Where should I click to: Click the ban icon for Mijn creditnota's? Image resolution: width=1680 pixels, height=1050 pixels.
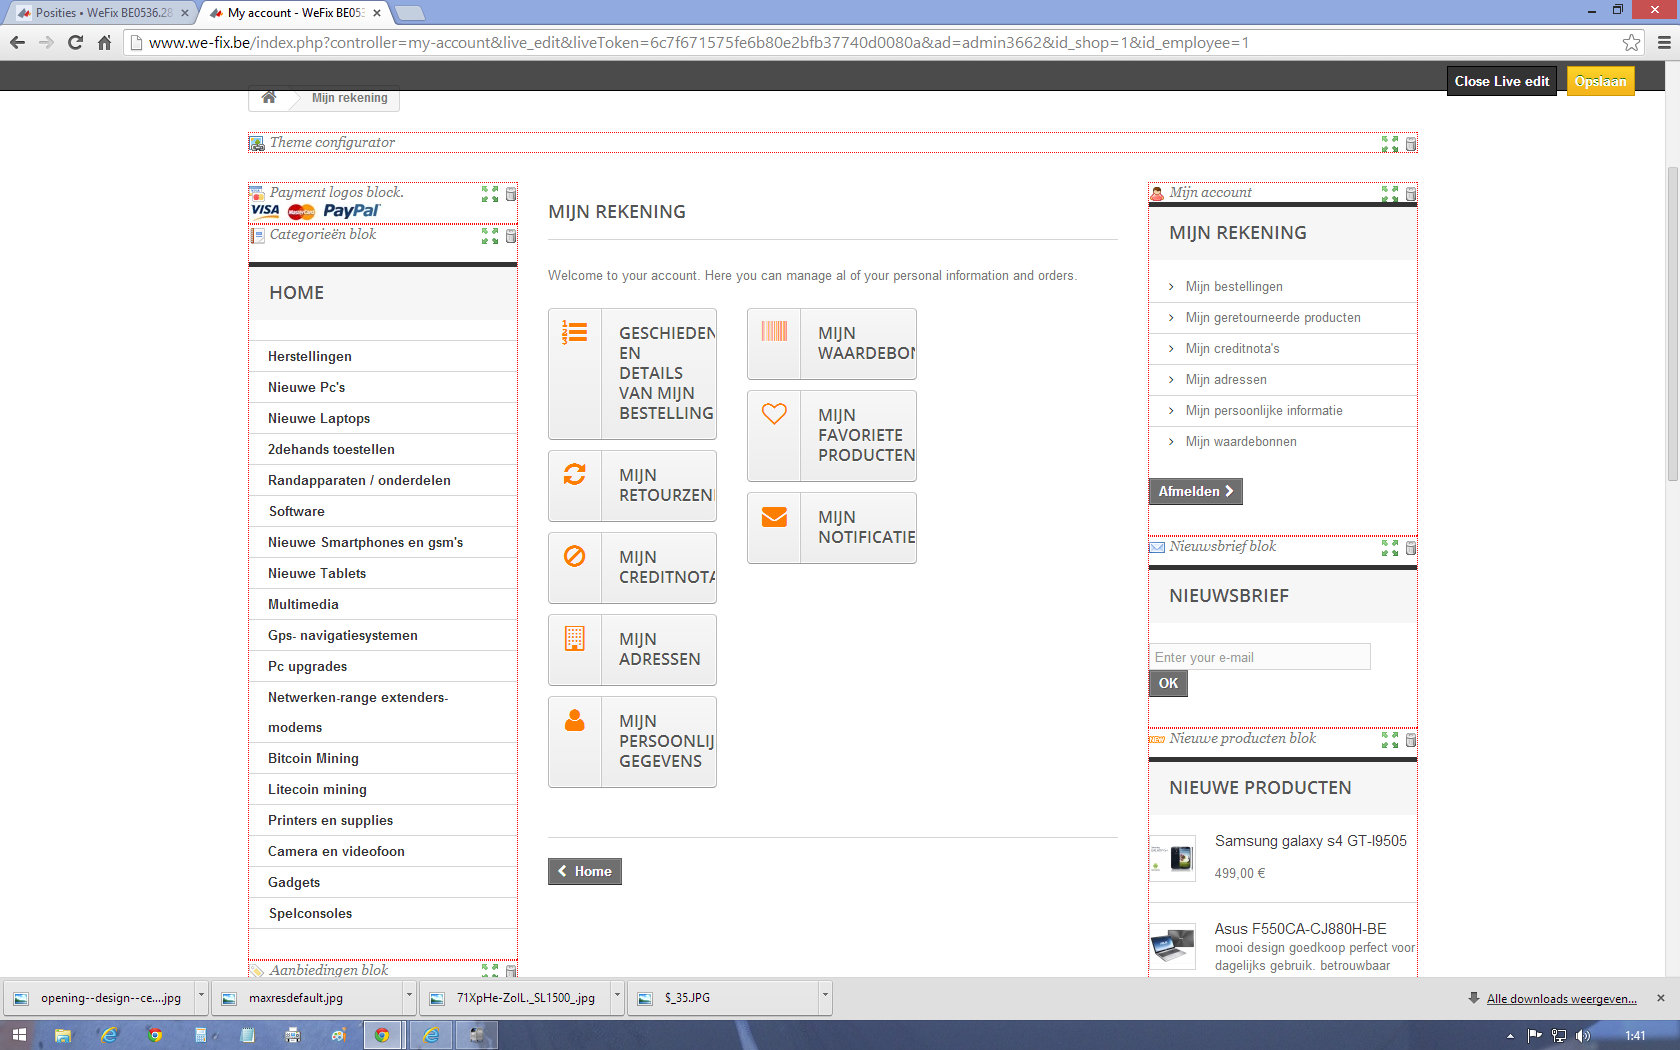point(574,556)
